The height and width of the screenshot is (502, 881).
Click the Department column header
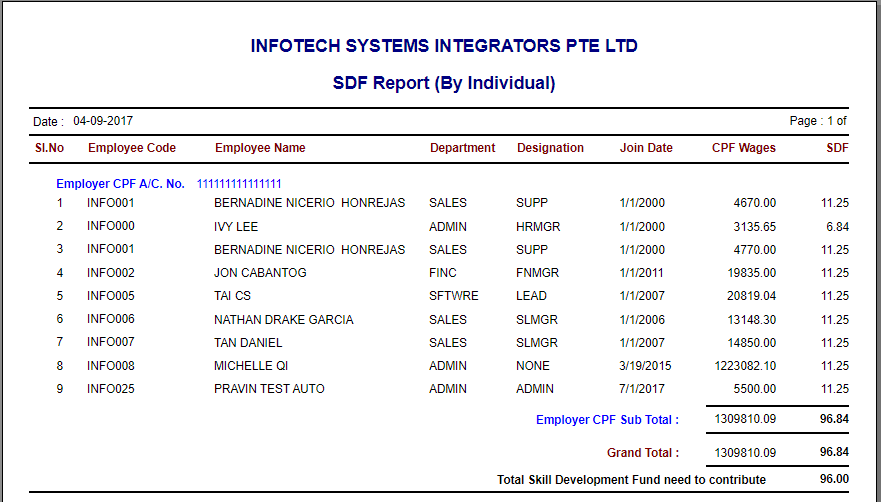(x=462, y=148)
